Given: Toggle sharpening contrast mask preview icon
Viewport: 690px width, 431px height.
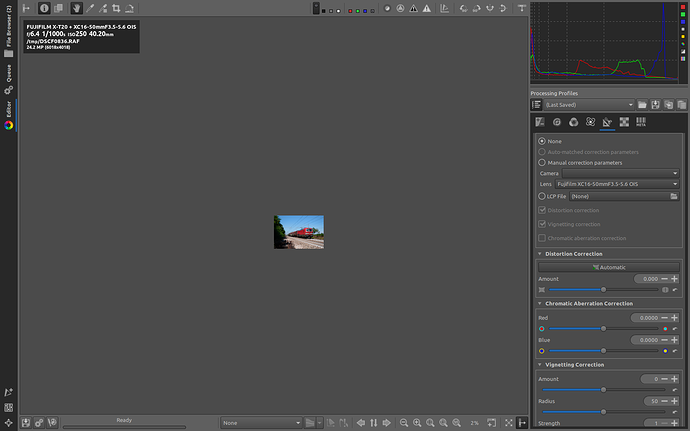Looking at the screenshot, I should pos(400,8).
